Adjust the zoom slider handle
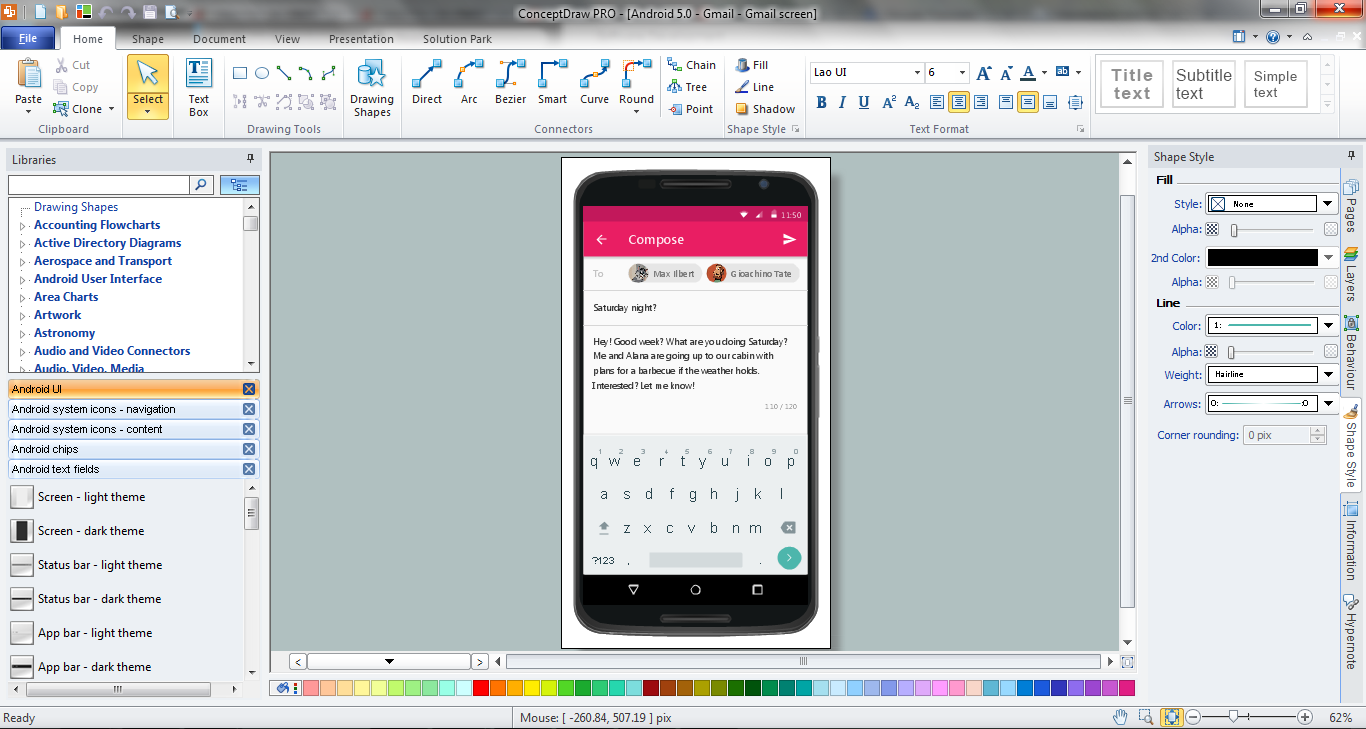The height and width of the screenshot is (729, 1366). tap(1235, 717)
